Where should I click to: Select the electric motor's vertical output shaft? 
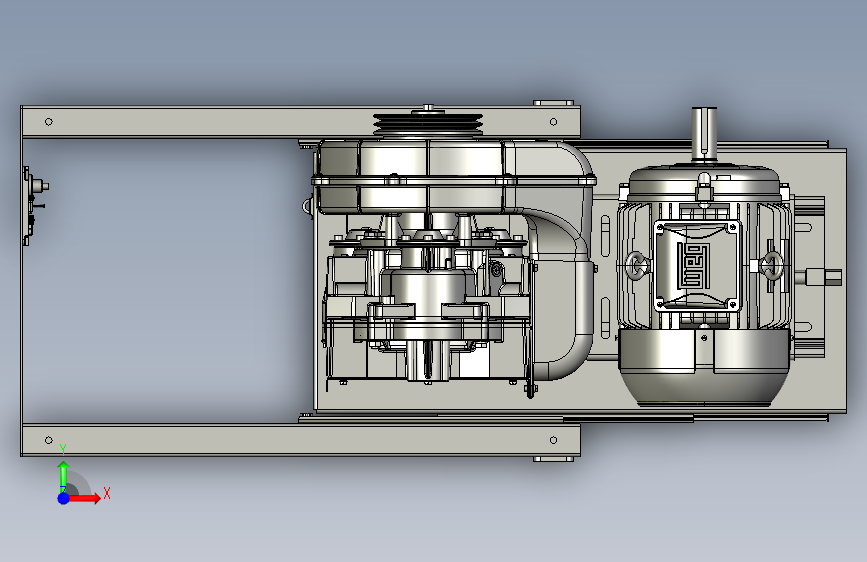coord(704,134)
